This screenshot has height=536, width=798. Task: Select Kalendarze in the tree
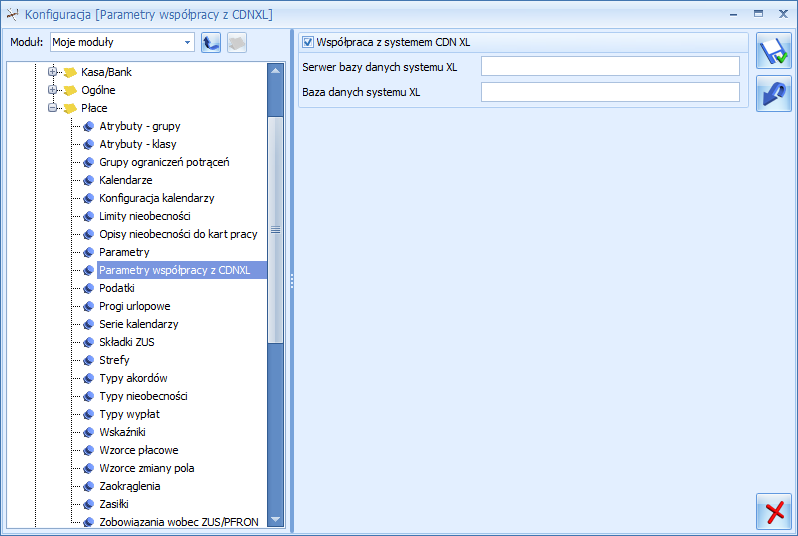tap(126, 180)
